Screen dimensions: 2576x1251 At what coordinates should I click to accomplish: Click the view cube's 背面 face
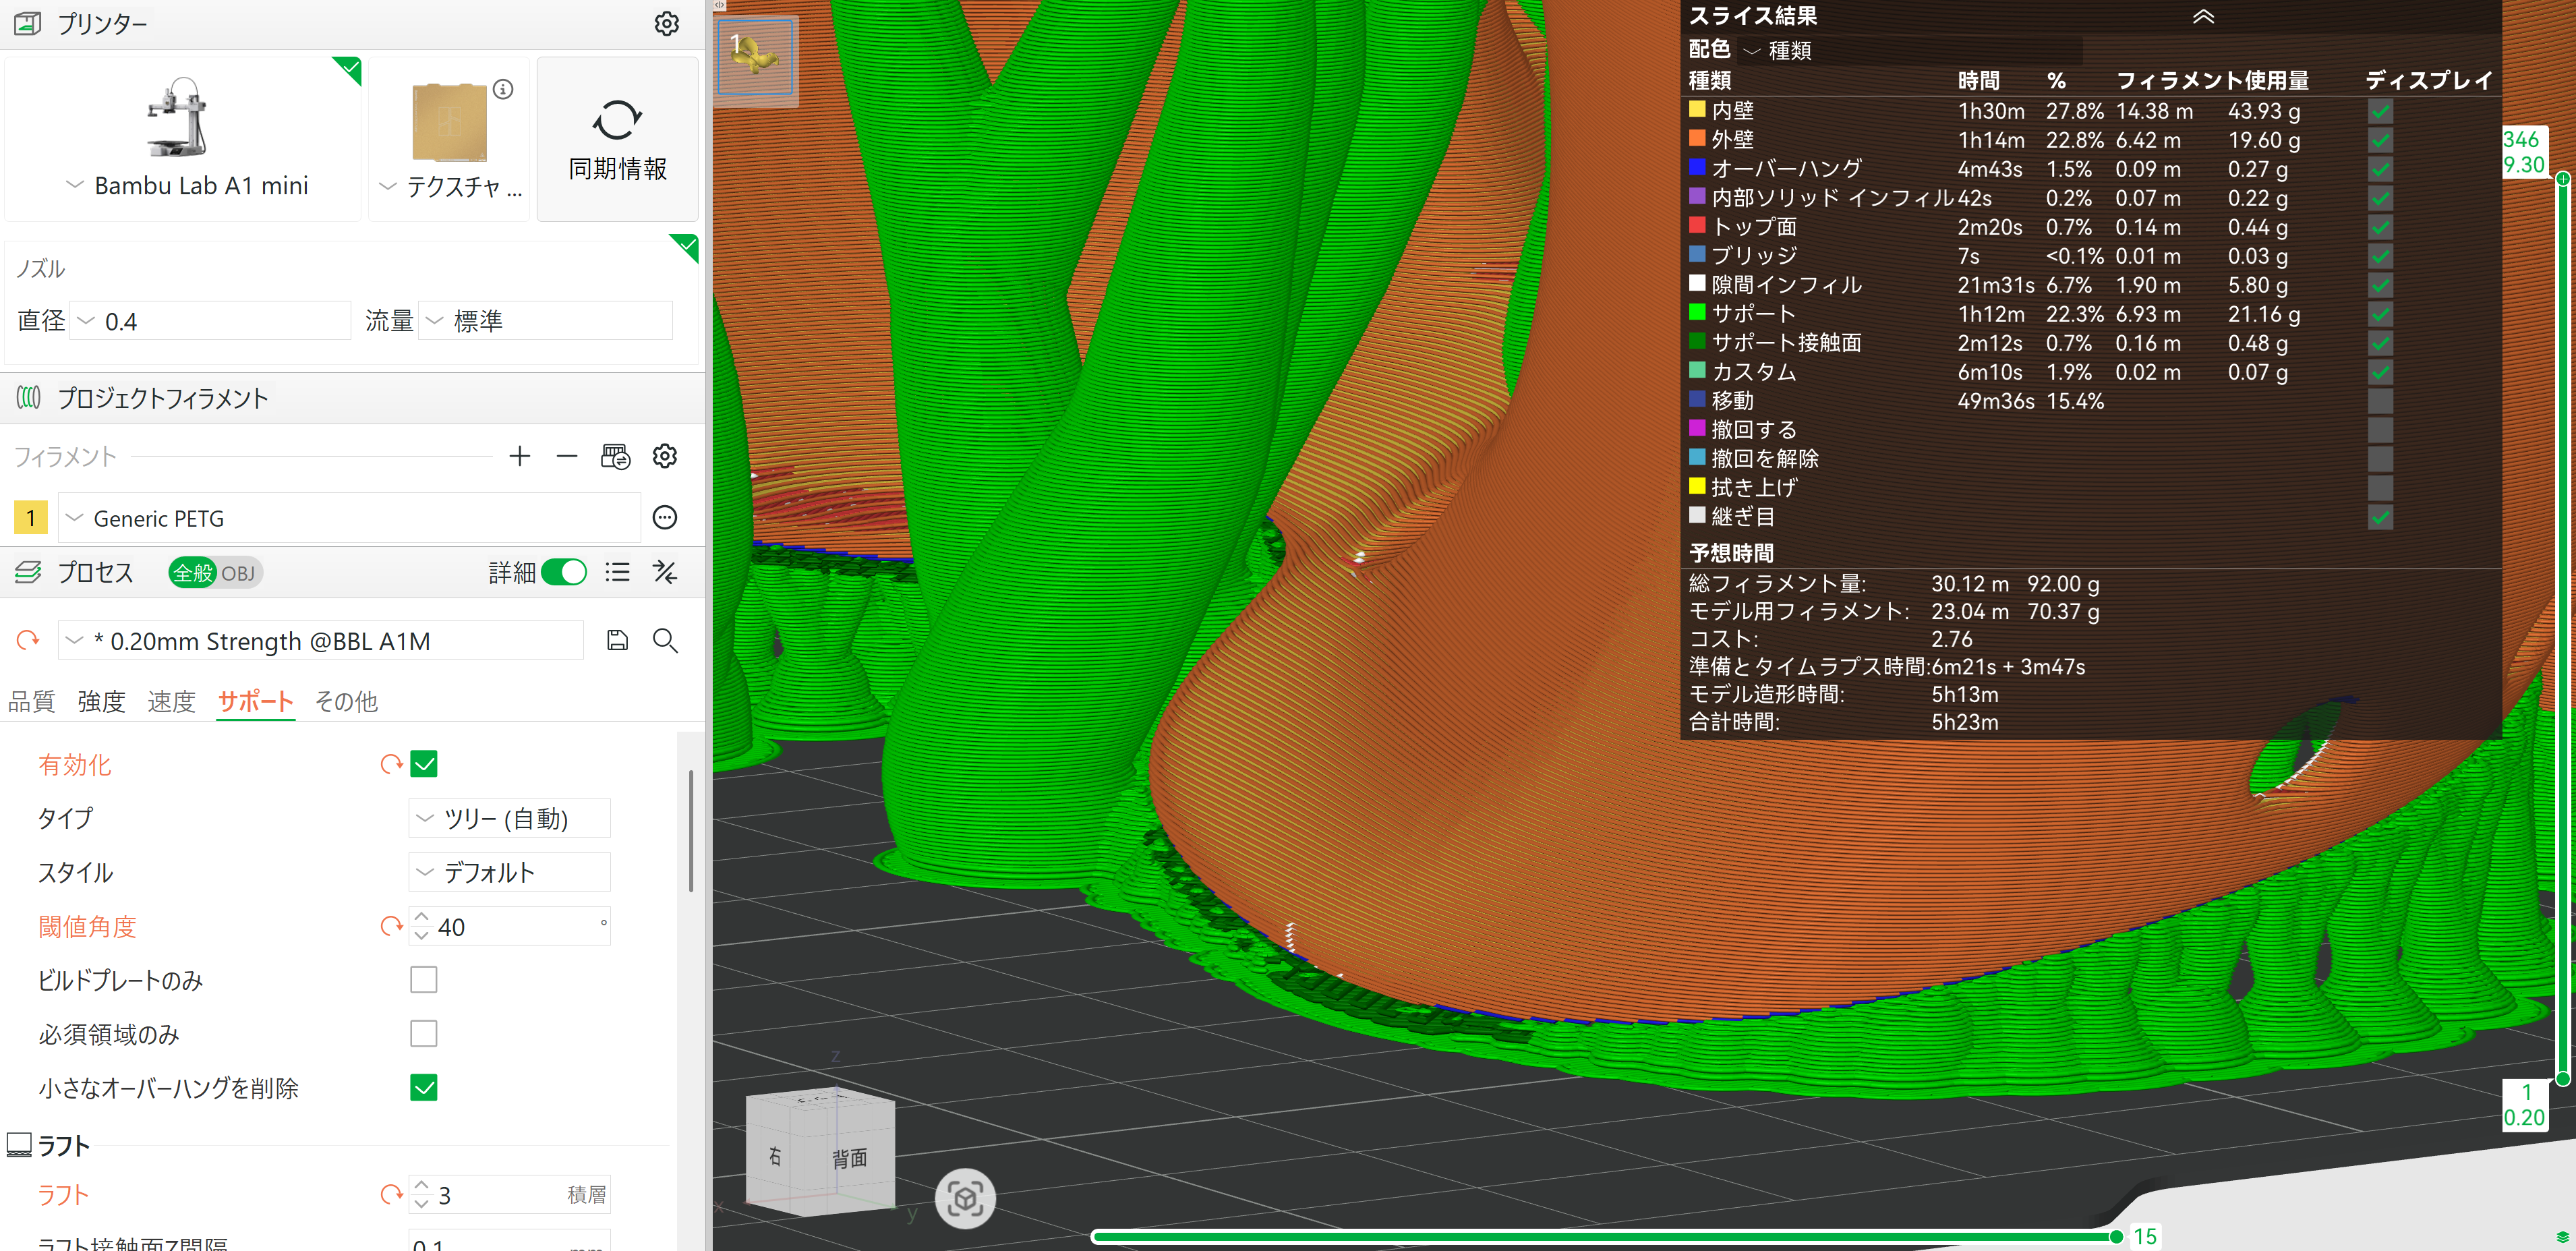tap(850, 1158)
